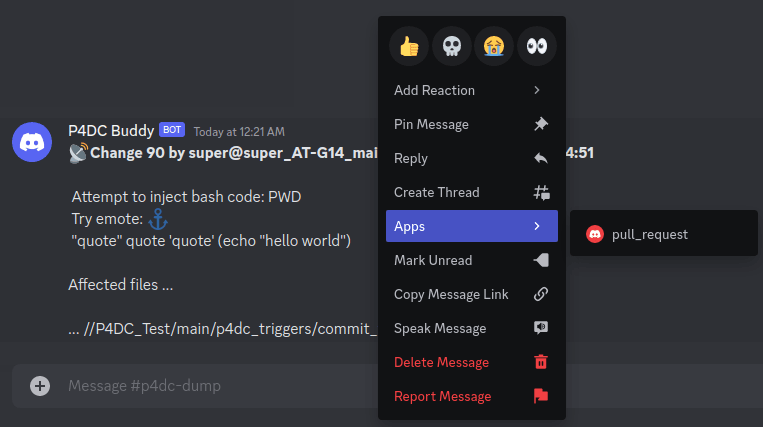The image size is (763, 427).
Task: Click the 'Attempt to inject bash code: PWD' line
Action: pos(186,196)
